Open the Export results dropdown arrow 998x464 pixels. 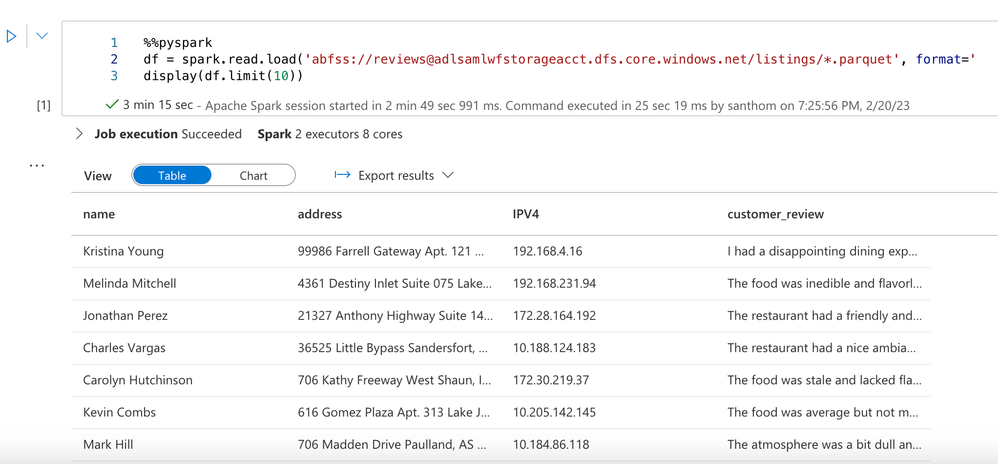click(x=448, y=176)
